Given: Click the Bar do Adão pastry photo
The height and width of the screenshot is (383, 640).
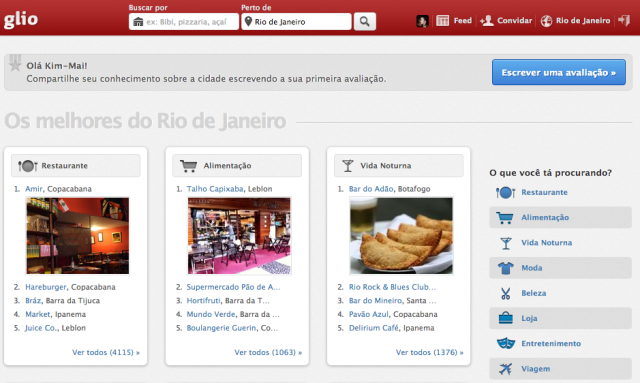Looking at the screenshot, I should point(401,236).
